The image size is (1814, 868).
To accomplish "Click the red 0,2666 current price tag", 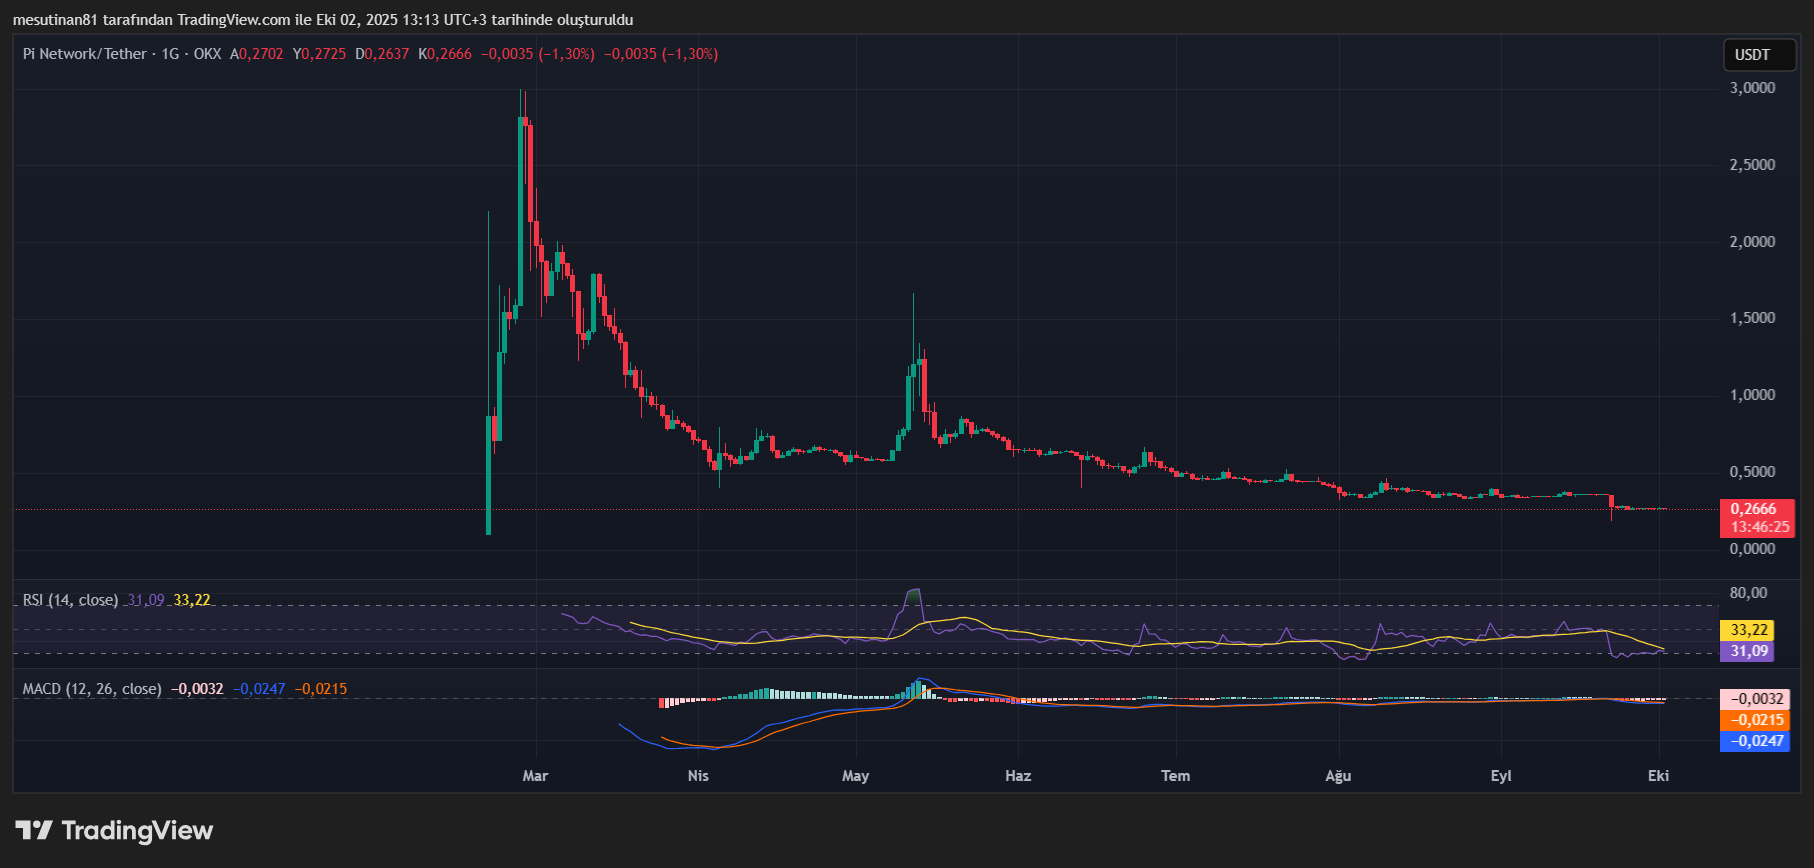I will point(1756,509).
